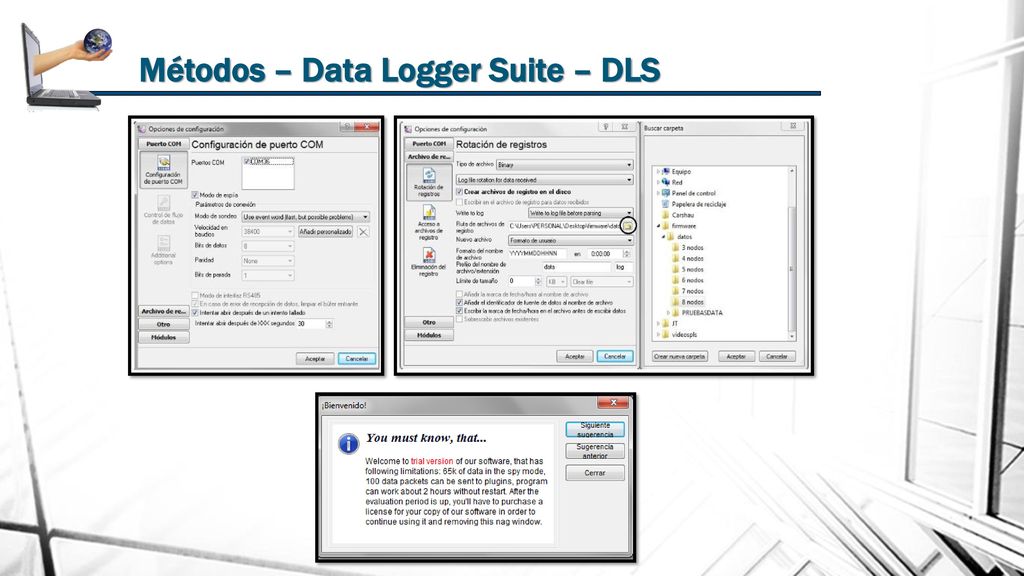Select Módulos tab in COM dialog

[163, 338]
